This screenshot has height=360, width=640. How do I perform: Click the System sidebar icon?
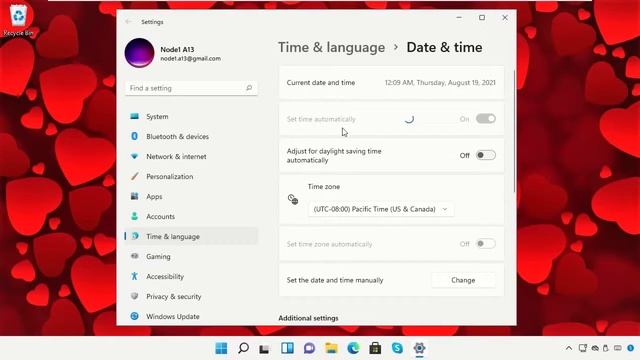click(134, 116)
